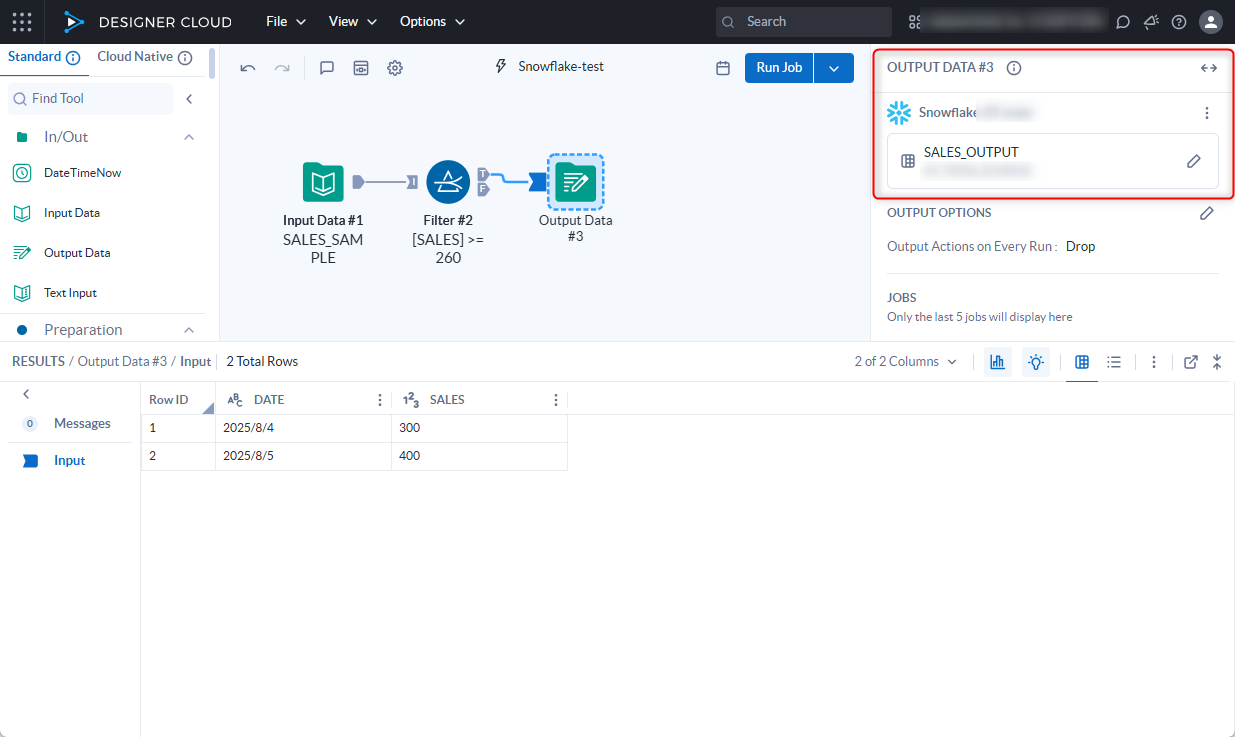Collapse the results panel icon
Screen dimensions: 1235x737
pos(1217,362)
